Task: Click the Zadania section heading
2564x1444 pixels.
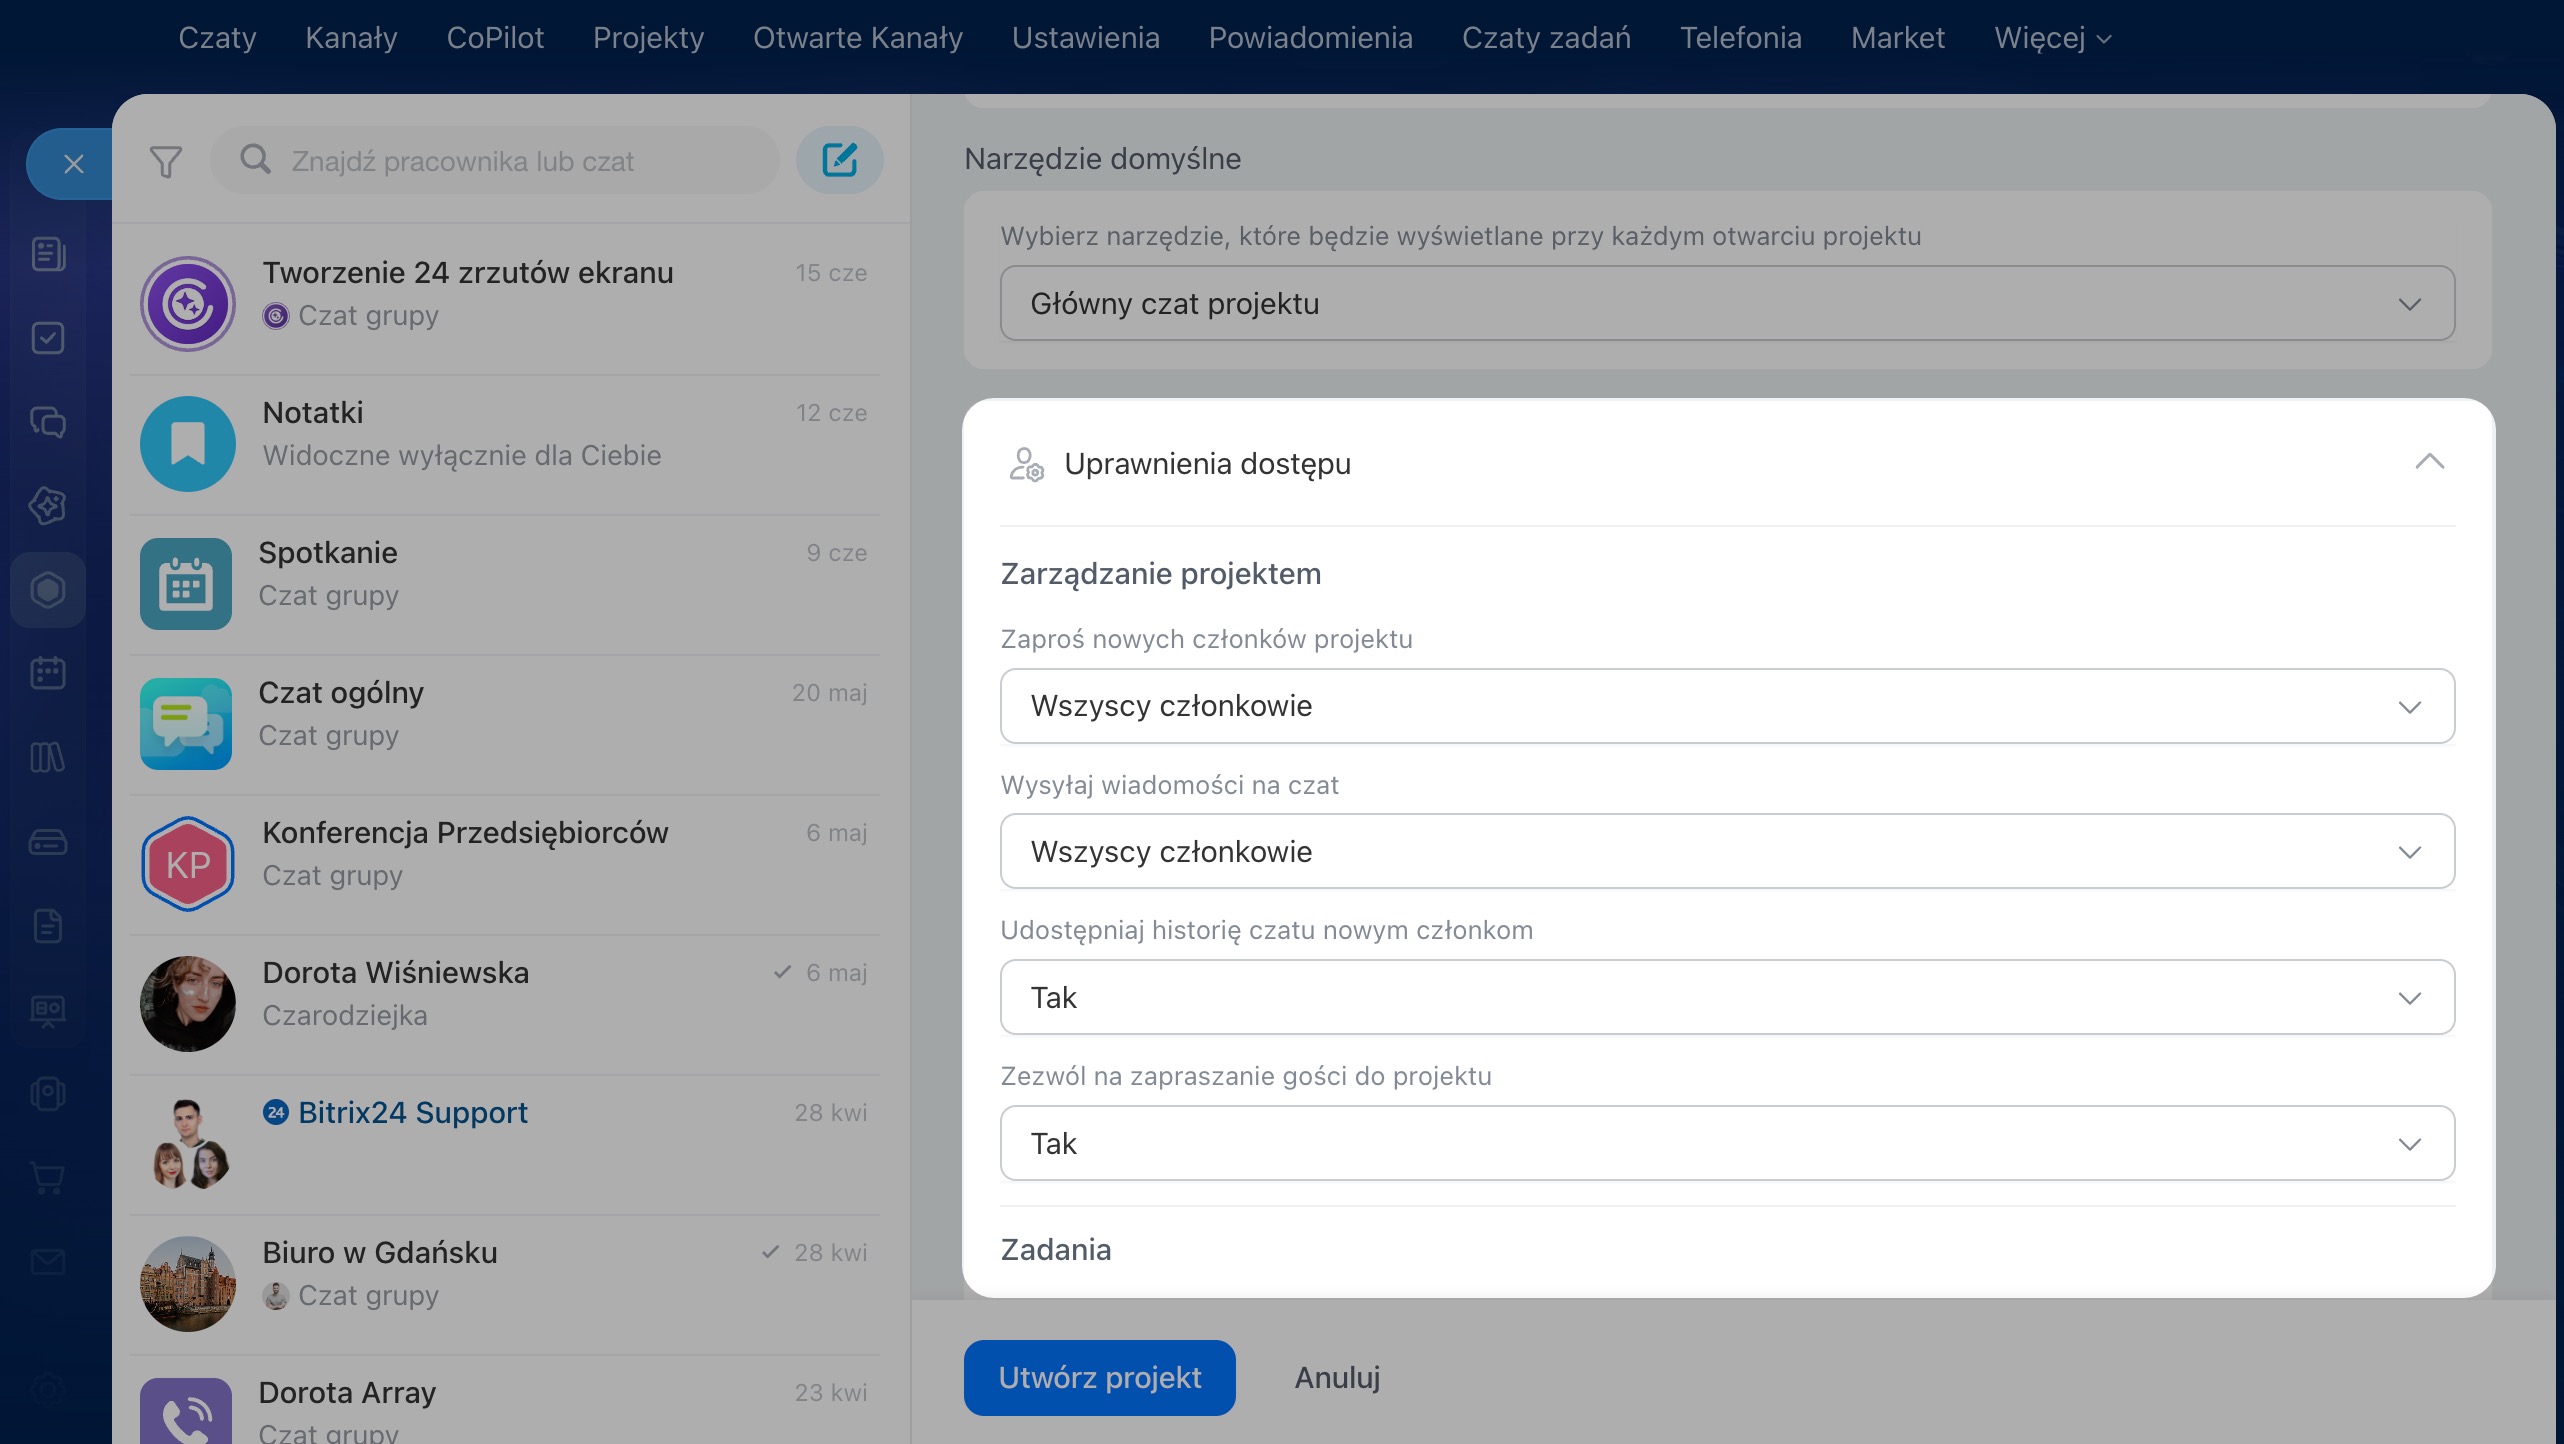Action: [x=1056, y=1250]
